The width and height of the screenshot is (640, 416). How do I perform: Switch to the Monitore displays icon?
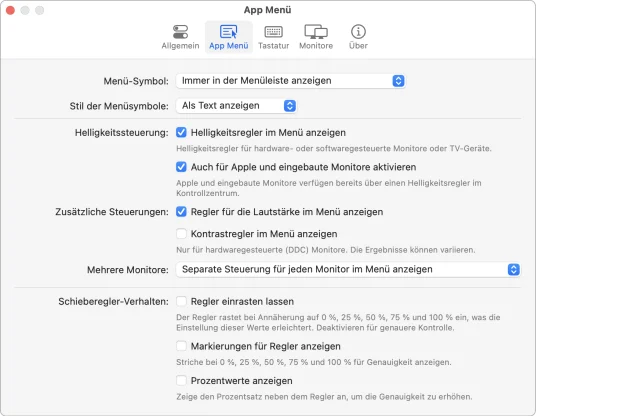316,32
